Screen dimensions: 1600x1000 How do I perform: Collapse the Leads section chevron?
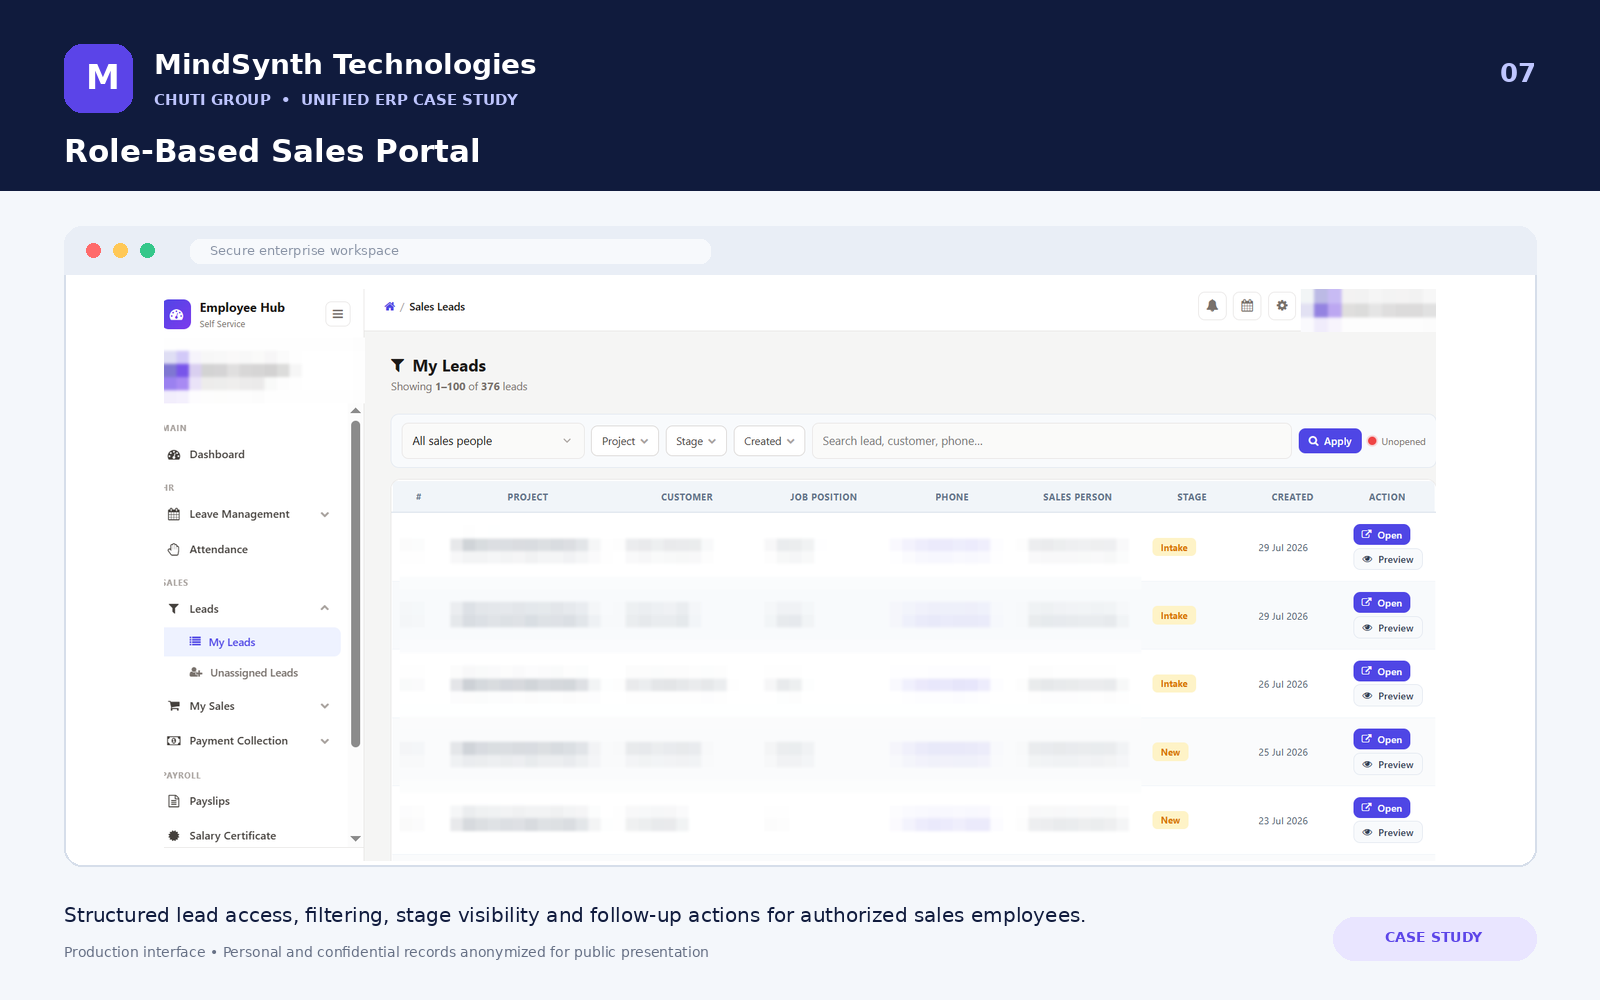point(325,609)
